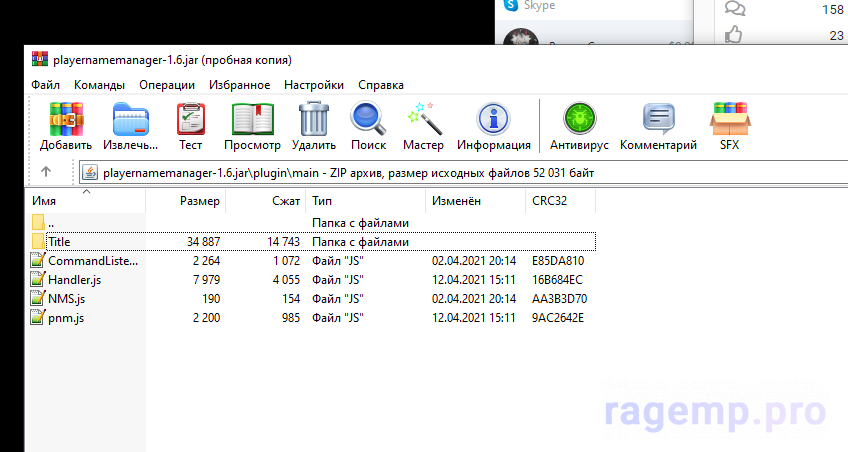Open the Просмотр (View) book icon
The height and width of the screenshot is (452, 848).
[x=253, y=119]
